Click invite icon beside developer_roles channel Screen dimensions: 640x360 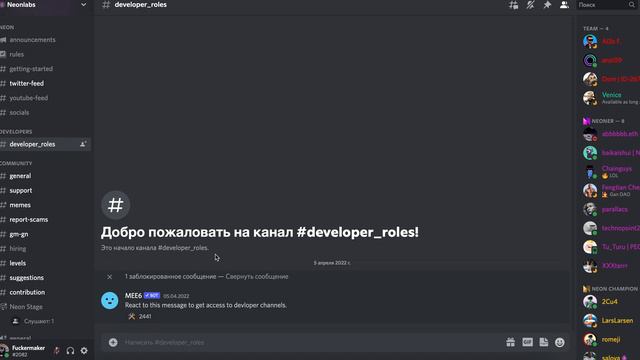click(x=83, y=144)
